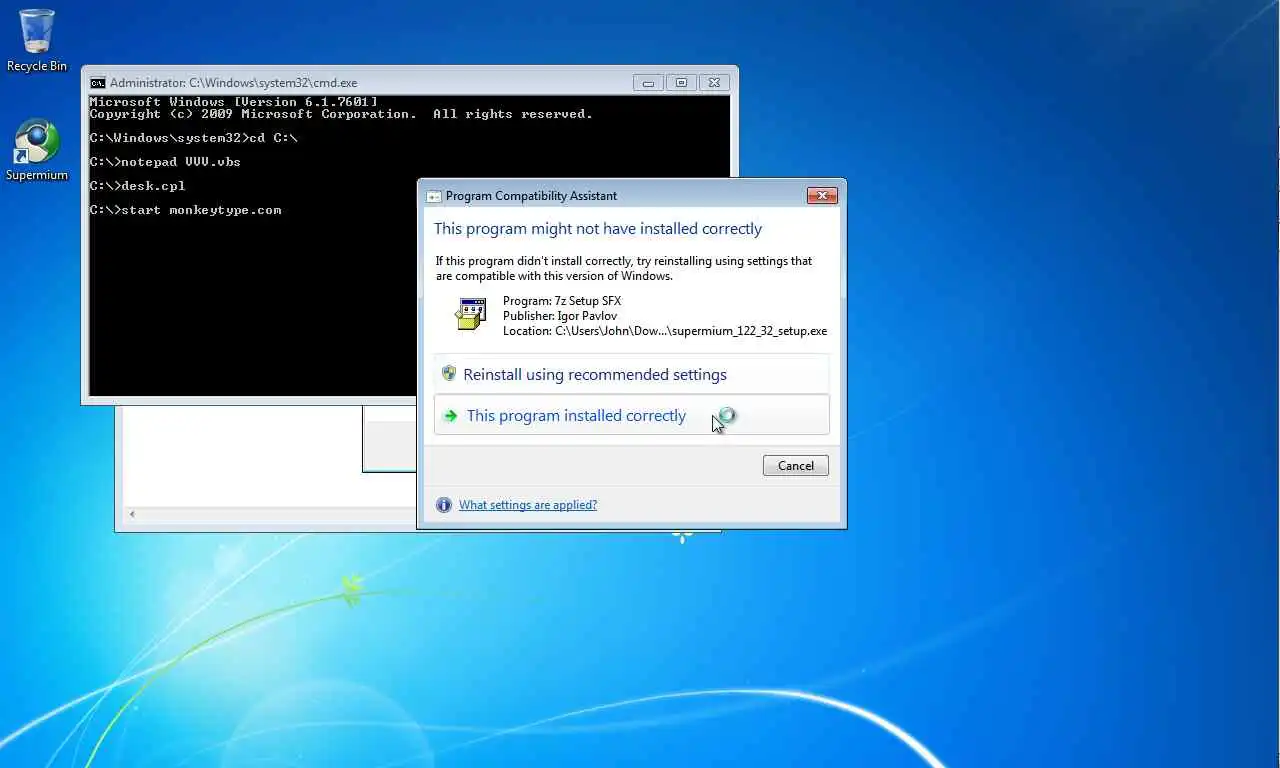Click the cmd.exe window title text
Viewport: 1280px width, 768px height.
pos(233,83)
